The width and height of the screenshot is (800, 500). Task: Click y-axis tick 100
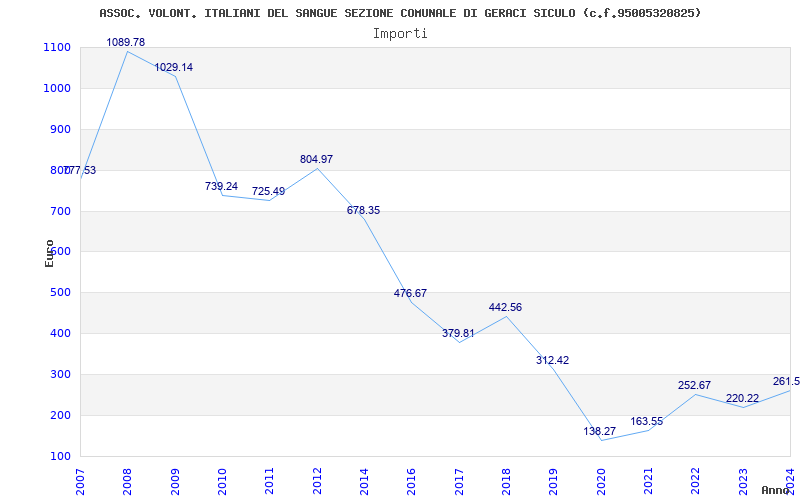(x=60, y=456)
